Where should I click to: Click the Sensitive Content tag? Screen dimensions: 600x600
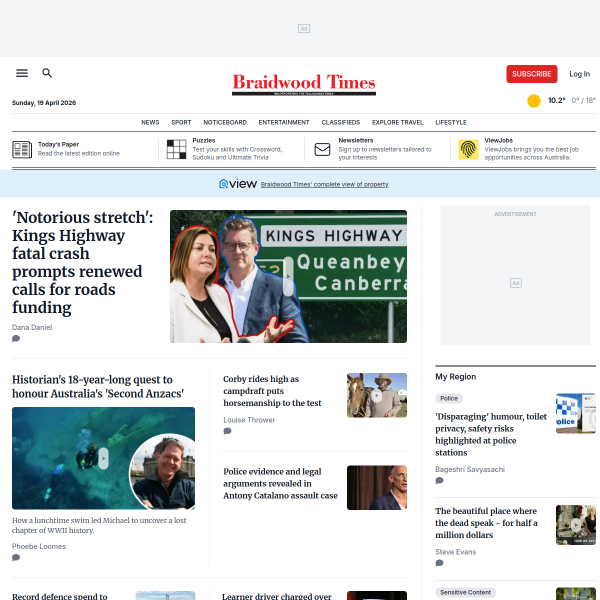coord(465,593)
